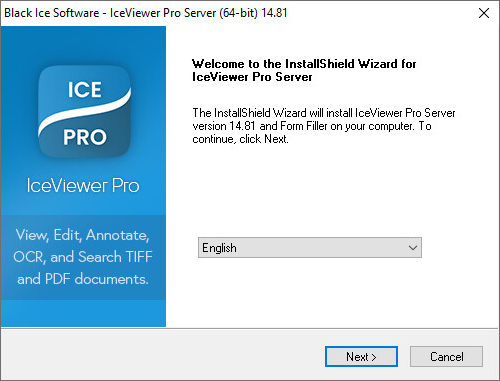Click the IceViewer Pro Server heading line
The height and width of the screenshot is (381, 500).
[252, 77]
